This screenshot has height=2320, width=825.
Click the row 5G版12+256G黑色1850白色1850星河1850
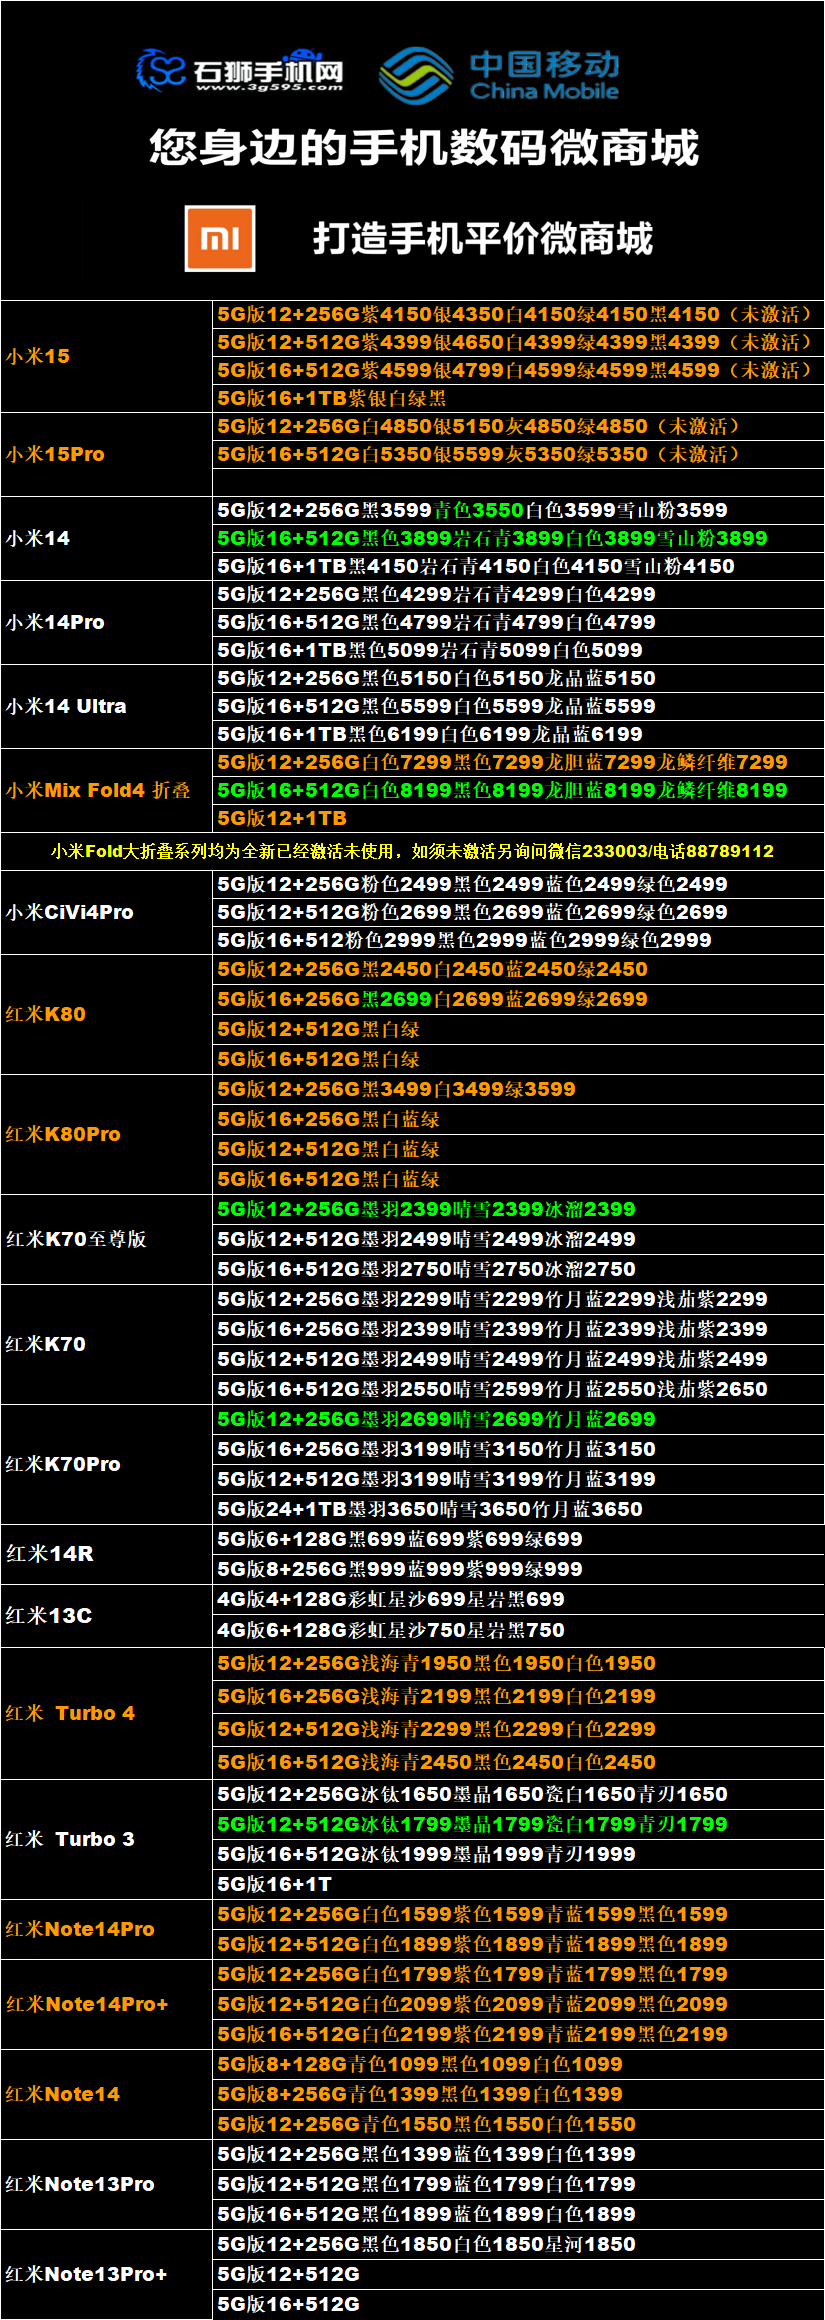pyautogui.click(x=518, y=2244)
